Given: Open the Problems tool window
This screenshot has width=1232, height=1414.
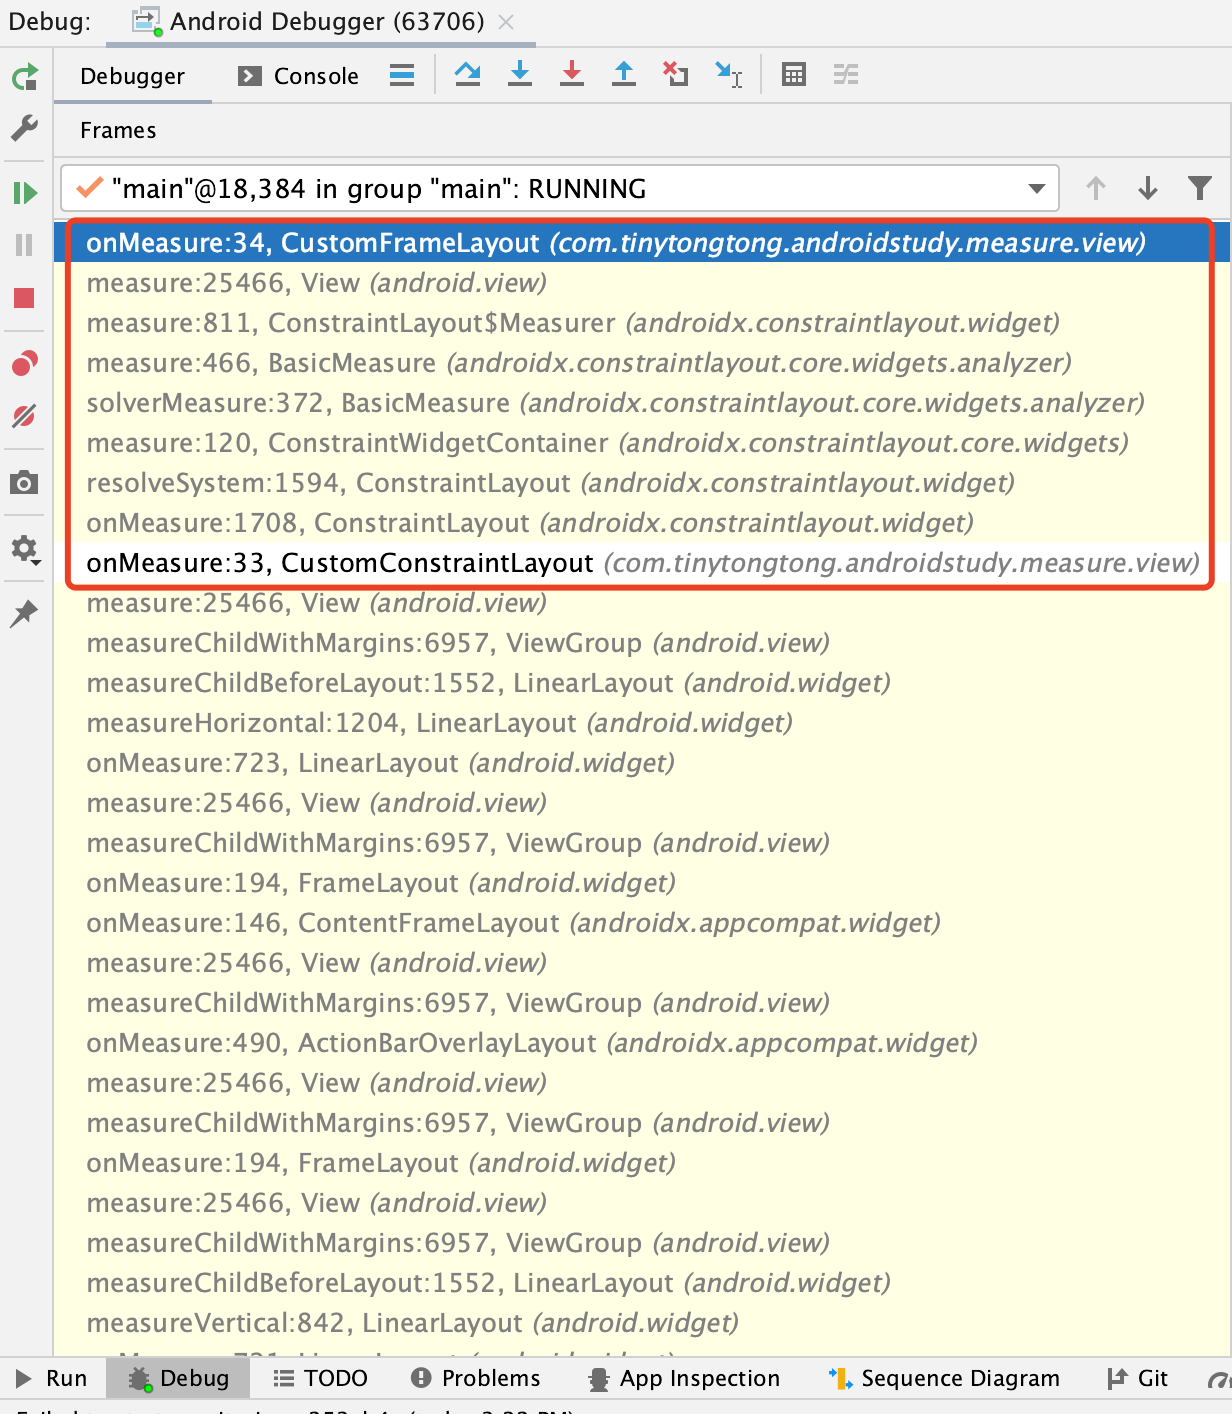Looking at the screenshot, I should pyautogui.click(x=476, y=1378).
